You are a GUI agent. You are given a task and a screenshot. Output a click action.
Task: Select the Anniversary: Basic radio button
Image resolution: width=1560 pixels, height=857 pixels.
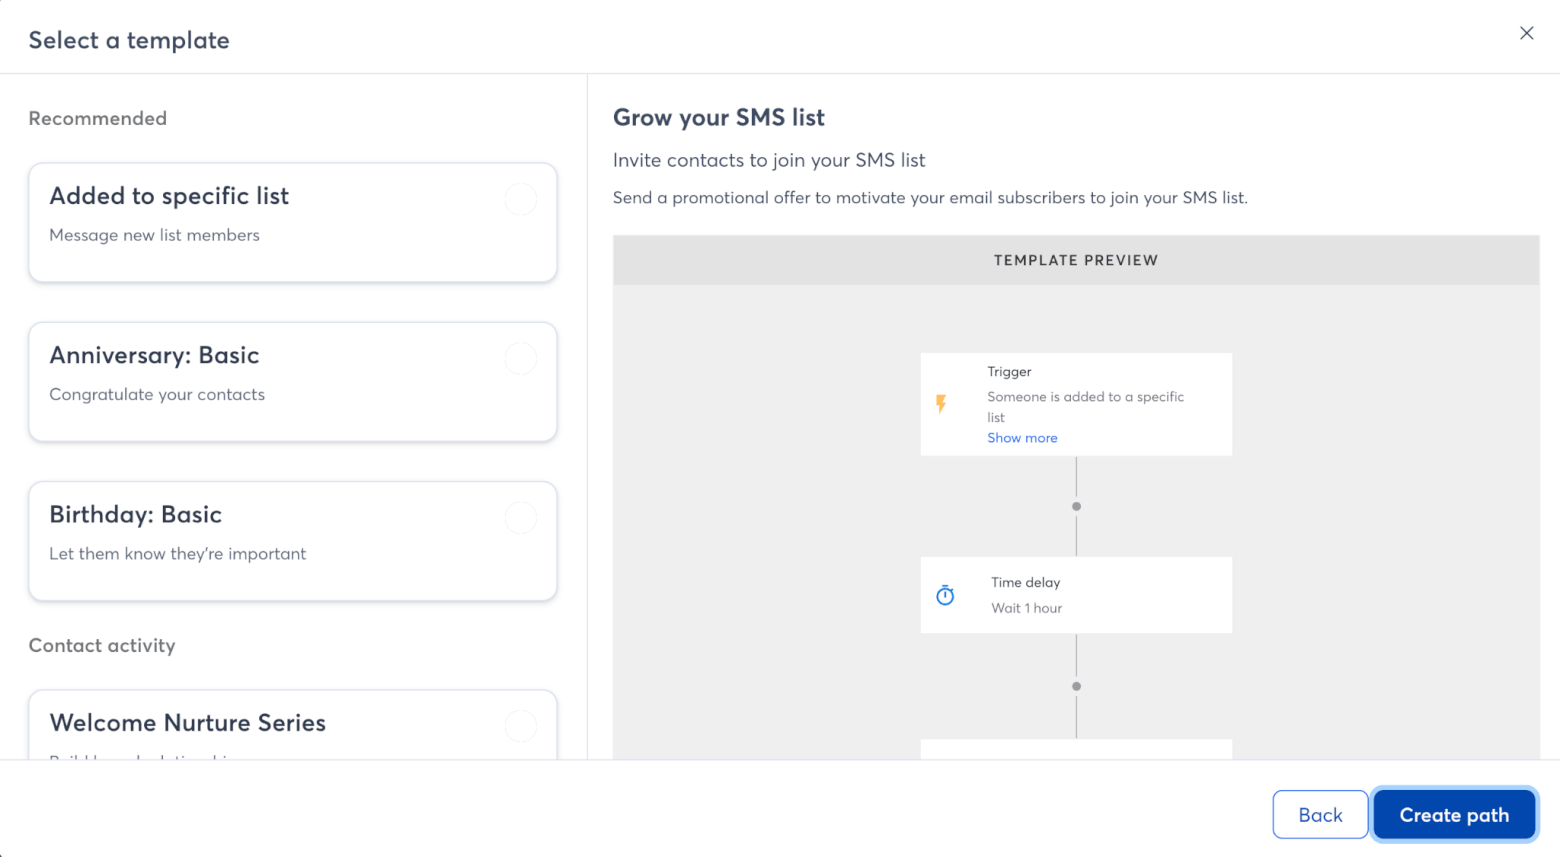pos(521,358)
